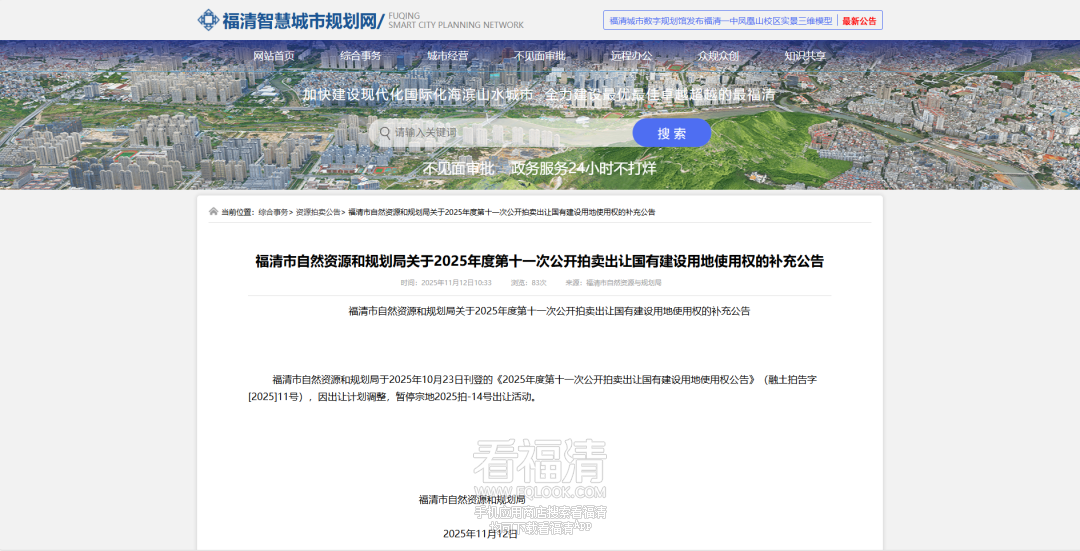Click the 看福清 watermark logo
1080x551 pixels.
540,463
